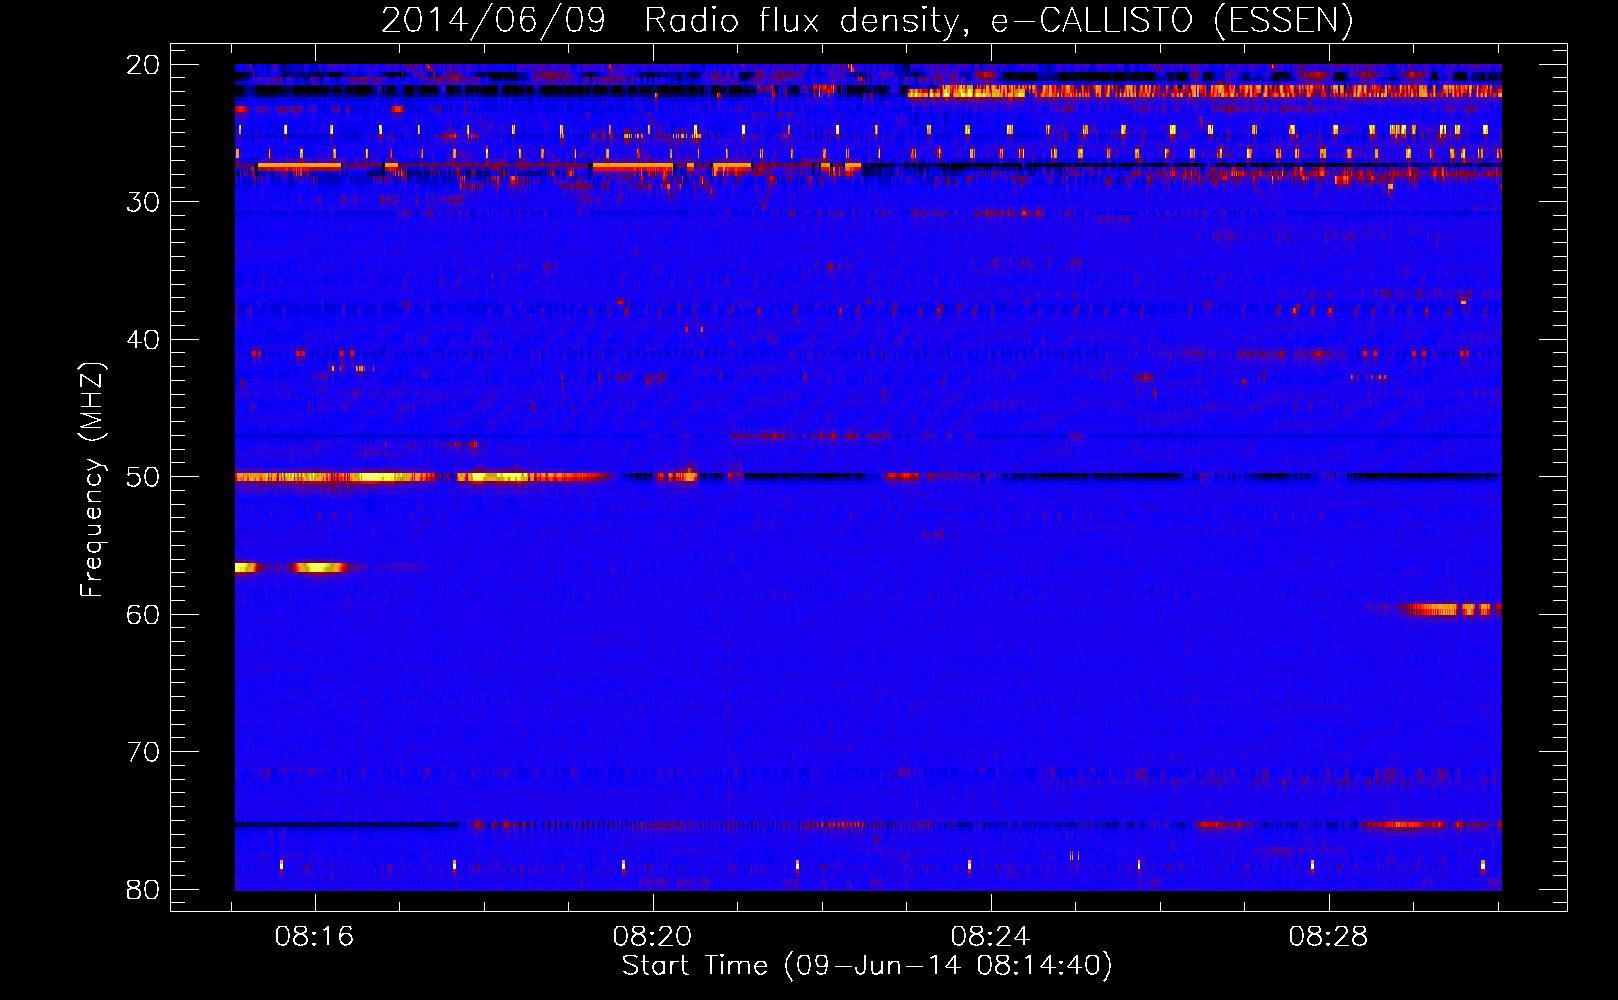The height and width of the screenshot is (1000, 1618).
Task: Click the 70 frequency tick label
Action: tap(143, 752)
